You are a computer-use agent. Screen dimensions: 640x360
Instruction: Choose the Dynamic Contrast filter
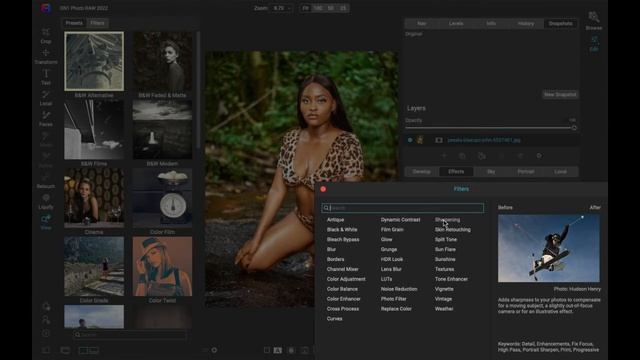pyautogui.click(x=400, y=220)
